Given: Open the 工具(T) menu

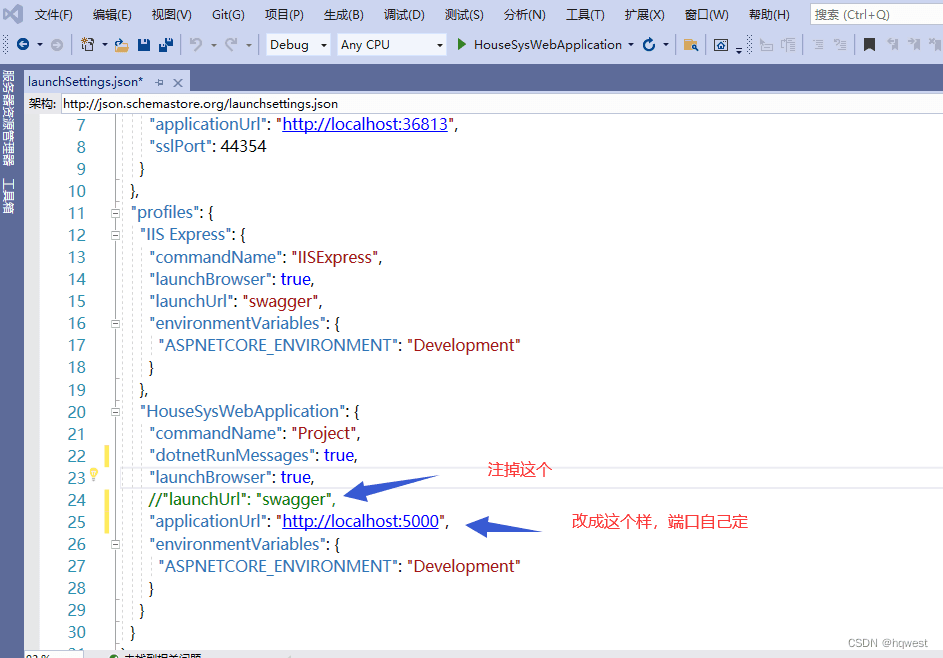Looking at the screenshot, I should [x=585, y=14].
